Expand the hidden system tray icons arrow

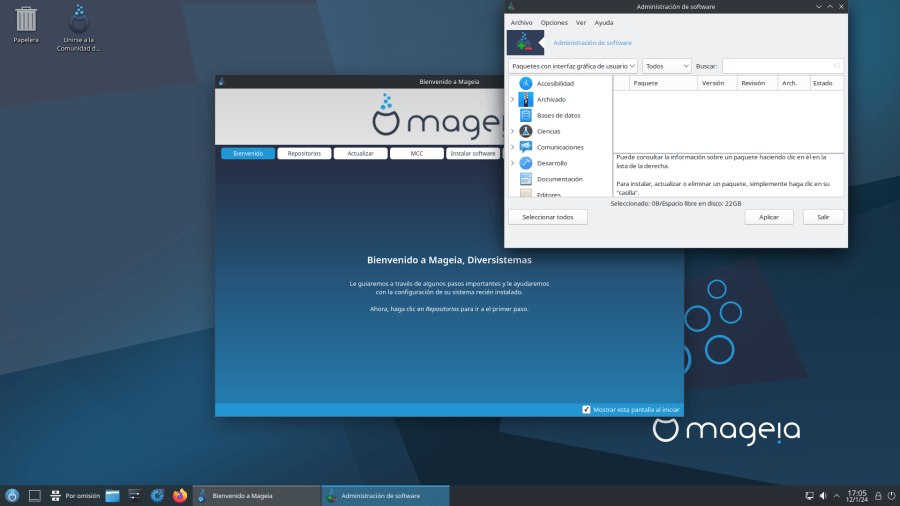[837, 495]
